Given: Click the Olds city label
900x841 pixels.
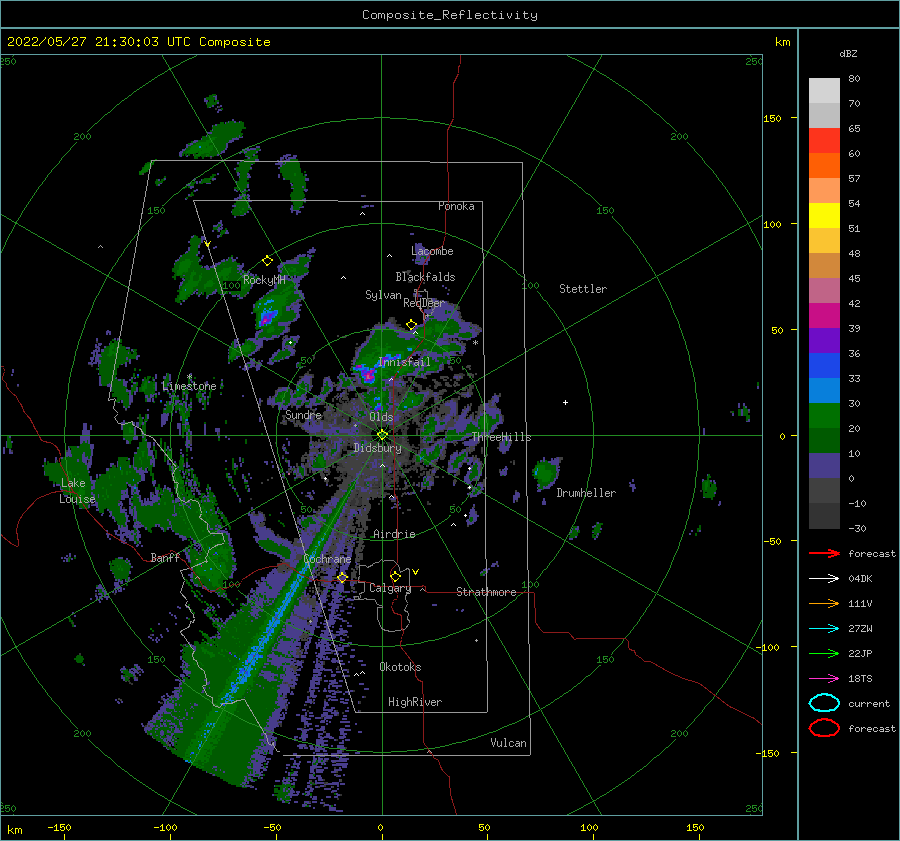Looking at the screenshot, I should [x=381, y=417].
